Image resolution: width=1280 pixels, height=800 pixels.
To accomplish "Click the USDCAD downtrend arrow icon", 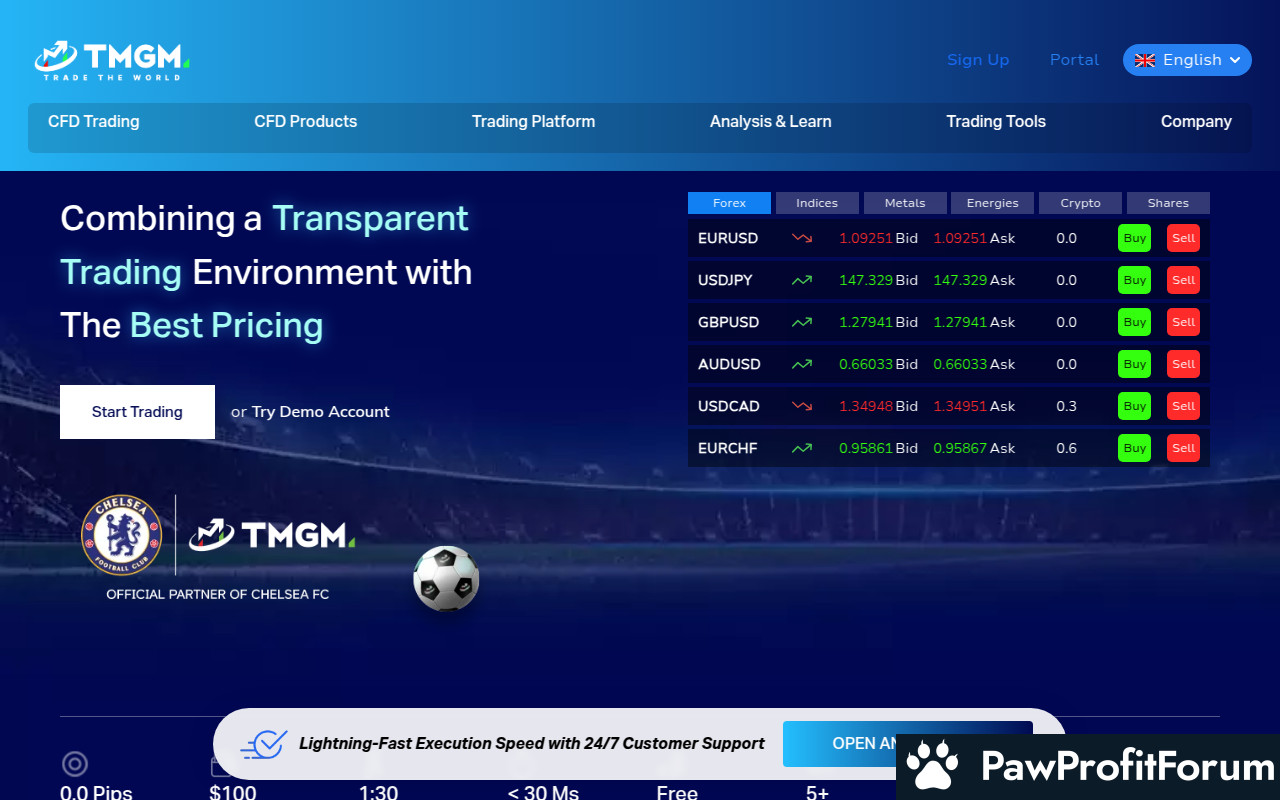I will click(802, 406).
